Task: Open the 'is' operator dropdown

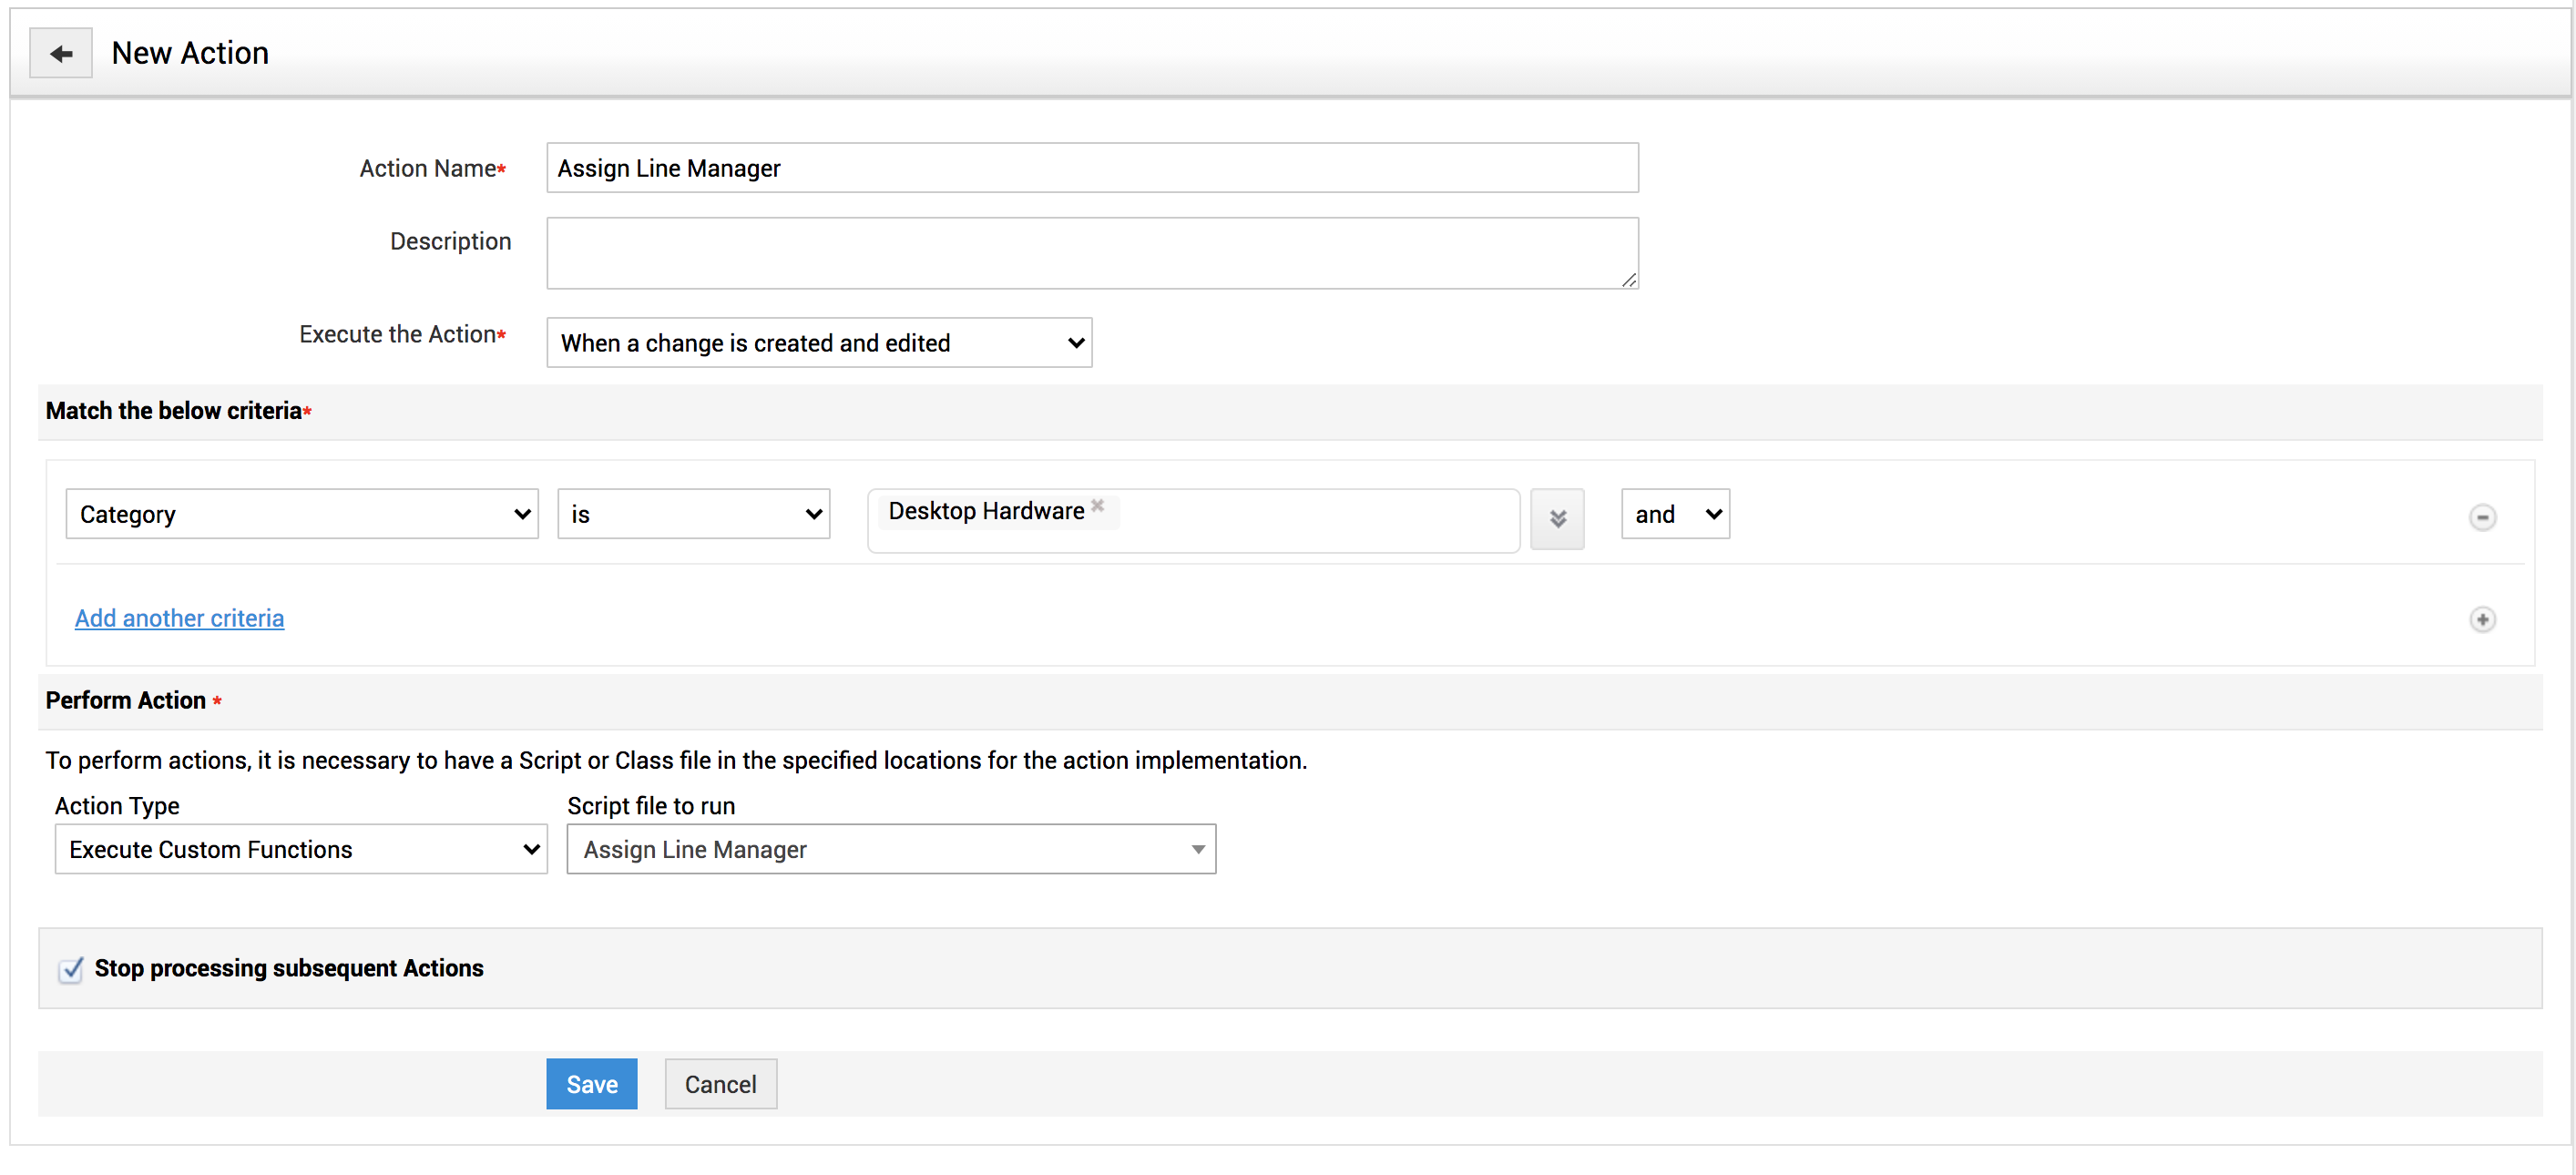Action: tap(693, 514)
